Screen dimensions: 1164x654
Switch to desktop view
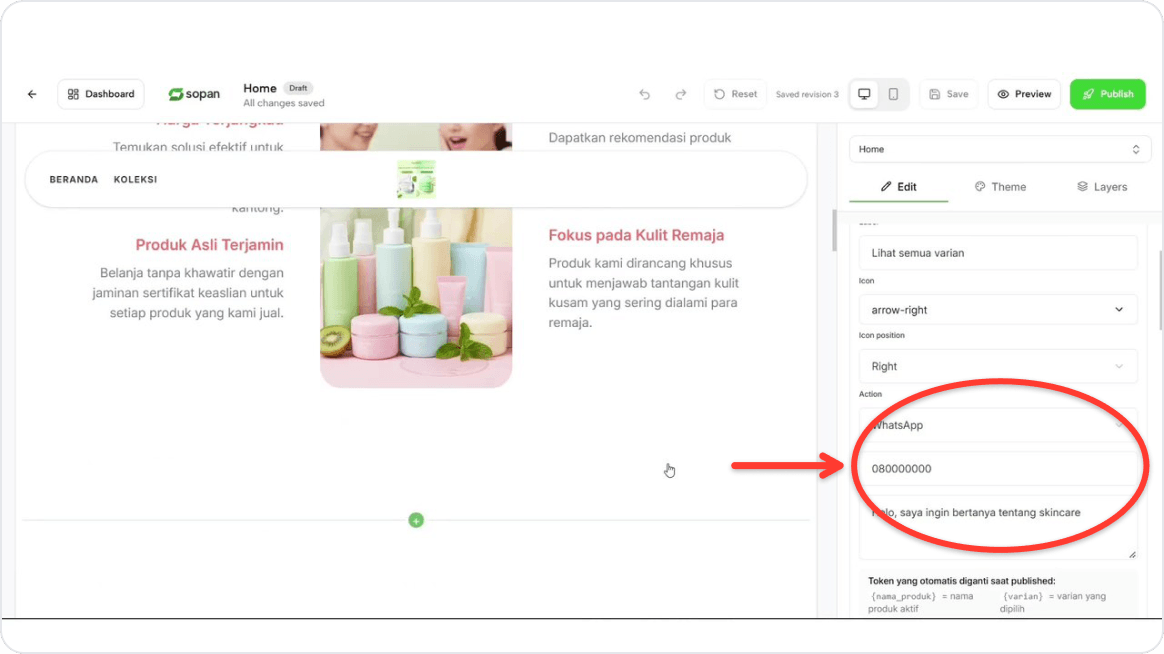point(864,94)
